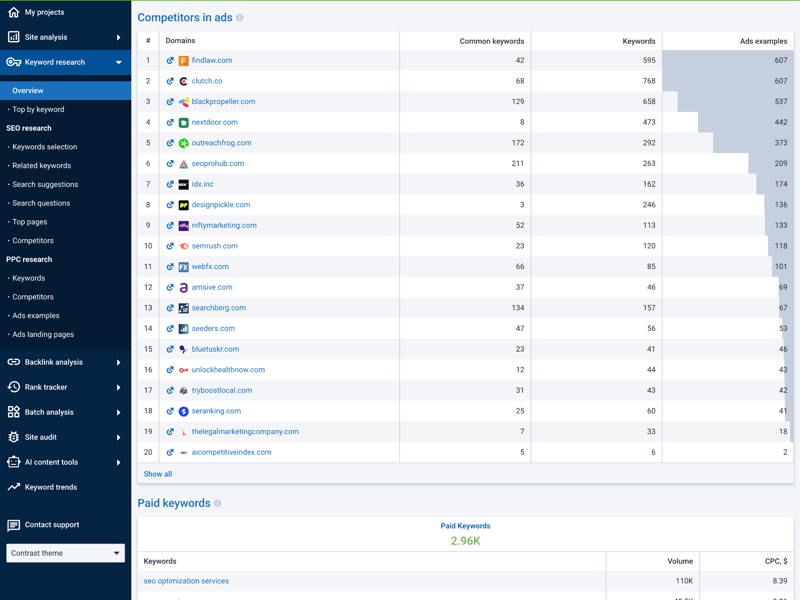Click Show all below competitors table

tap(158, 474)
